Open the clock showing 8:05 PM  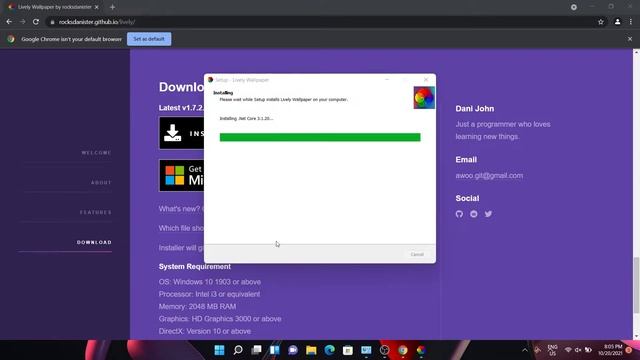(x=611, y=350)
